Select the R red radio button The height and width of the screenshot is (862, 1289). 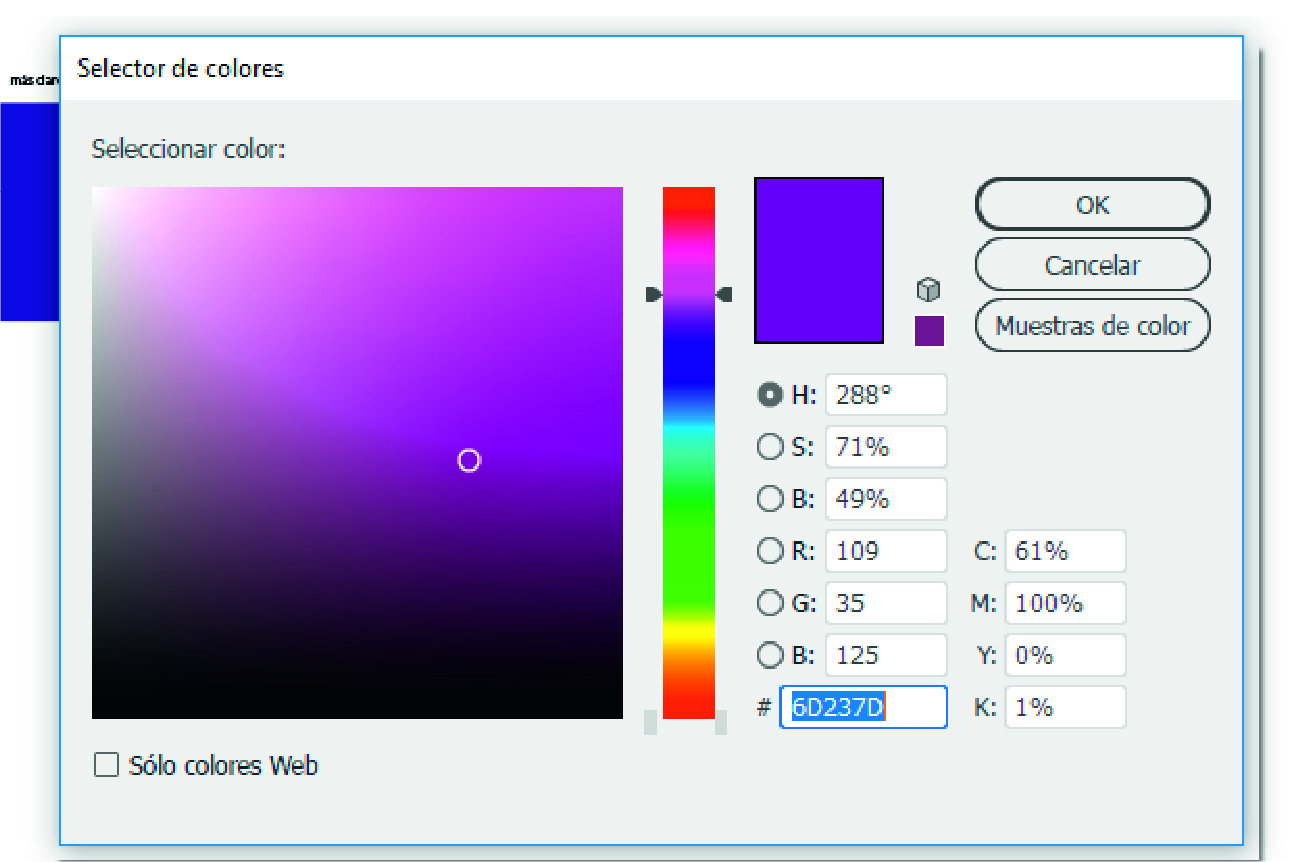[x=770, y=551]
